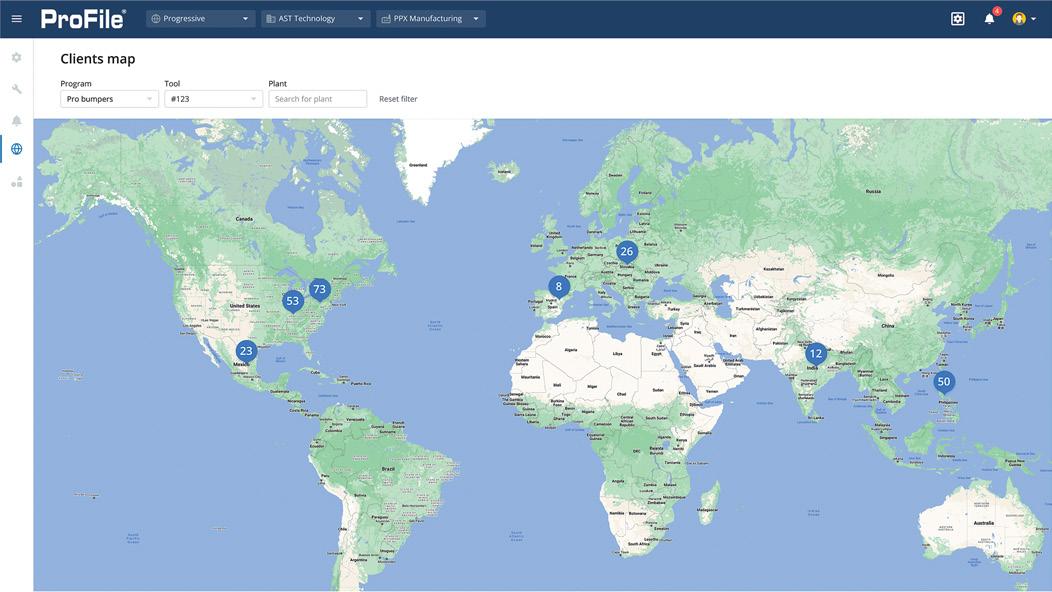Select map cluster marker 50 near Philippines
The image size is (1052, 592).
coord(944,382)
